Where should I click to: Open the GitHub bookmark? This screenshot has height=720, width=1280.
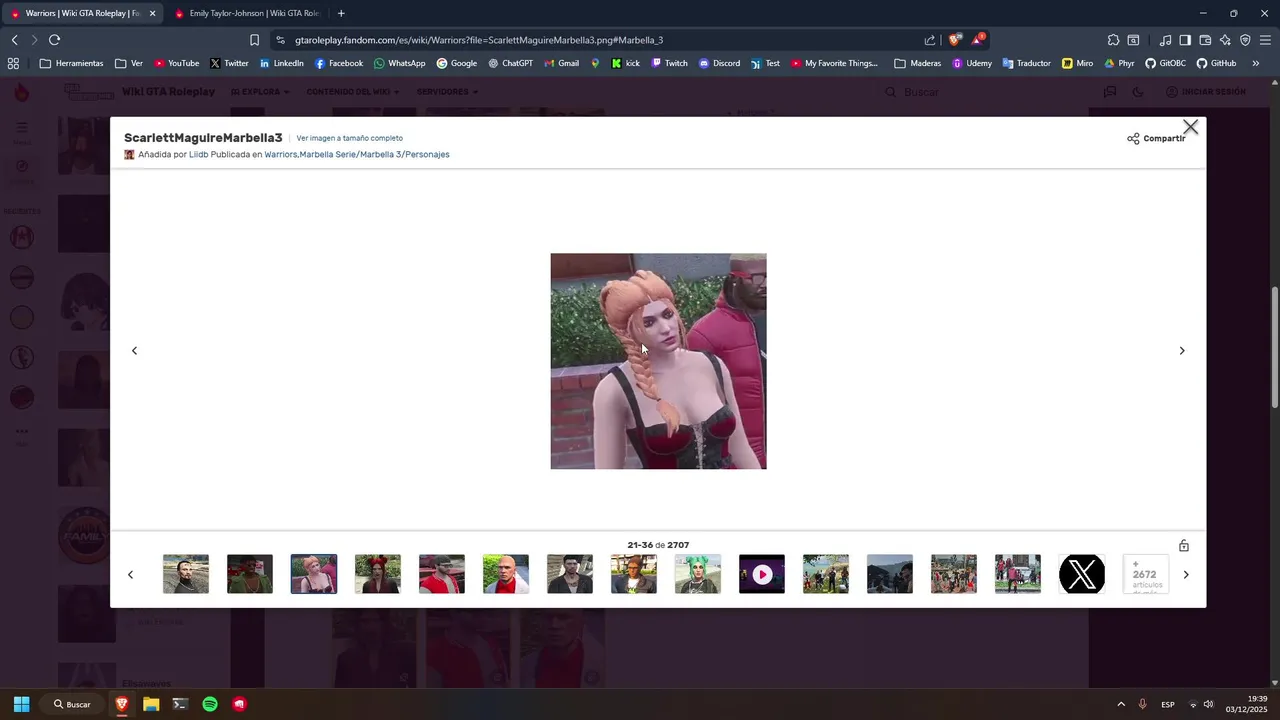pos(1216,63)
